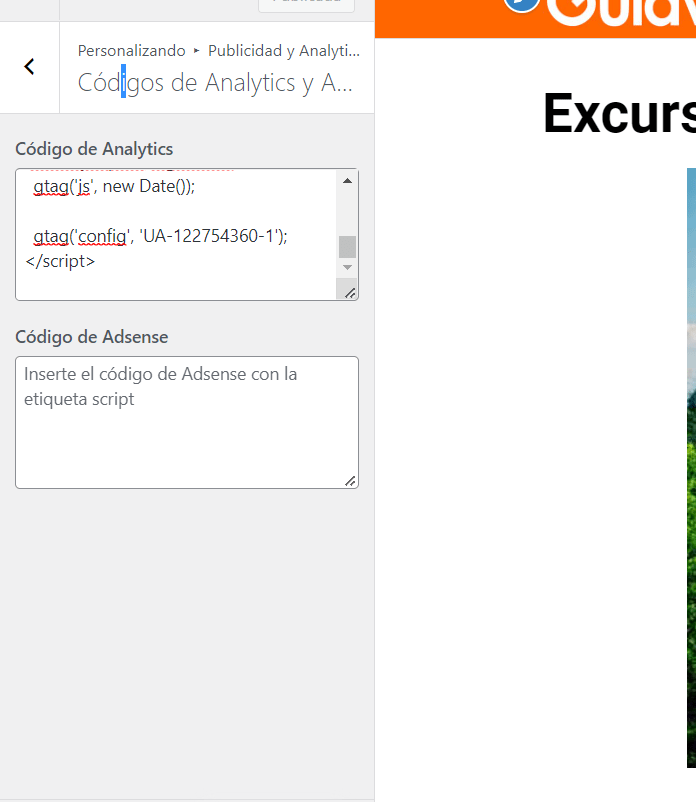The width and height of the screenshot is (696, 802).
Task: Click the Personalizando breadcrumb text
Action: point(131,51)
